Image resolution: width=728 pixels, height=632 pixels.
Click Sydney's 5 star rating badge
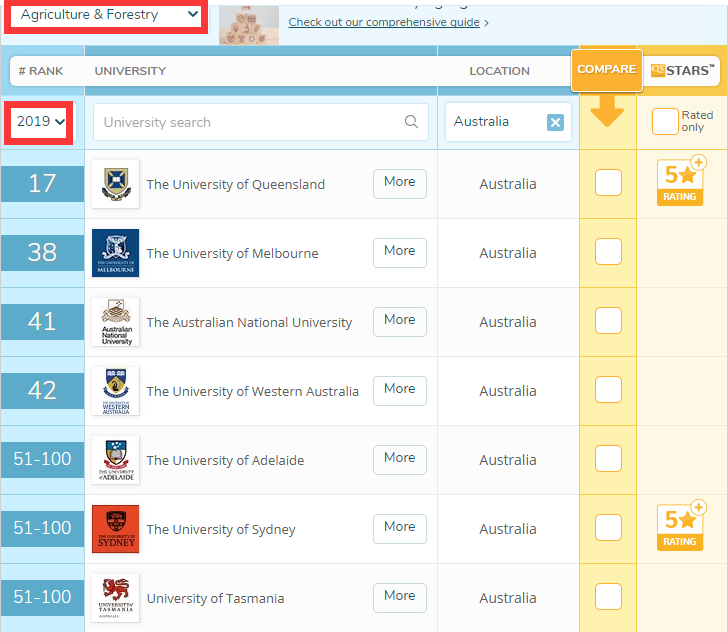coord(680,526)
